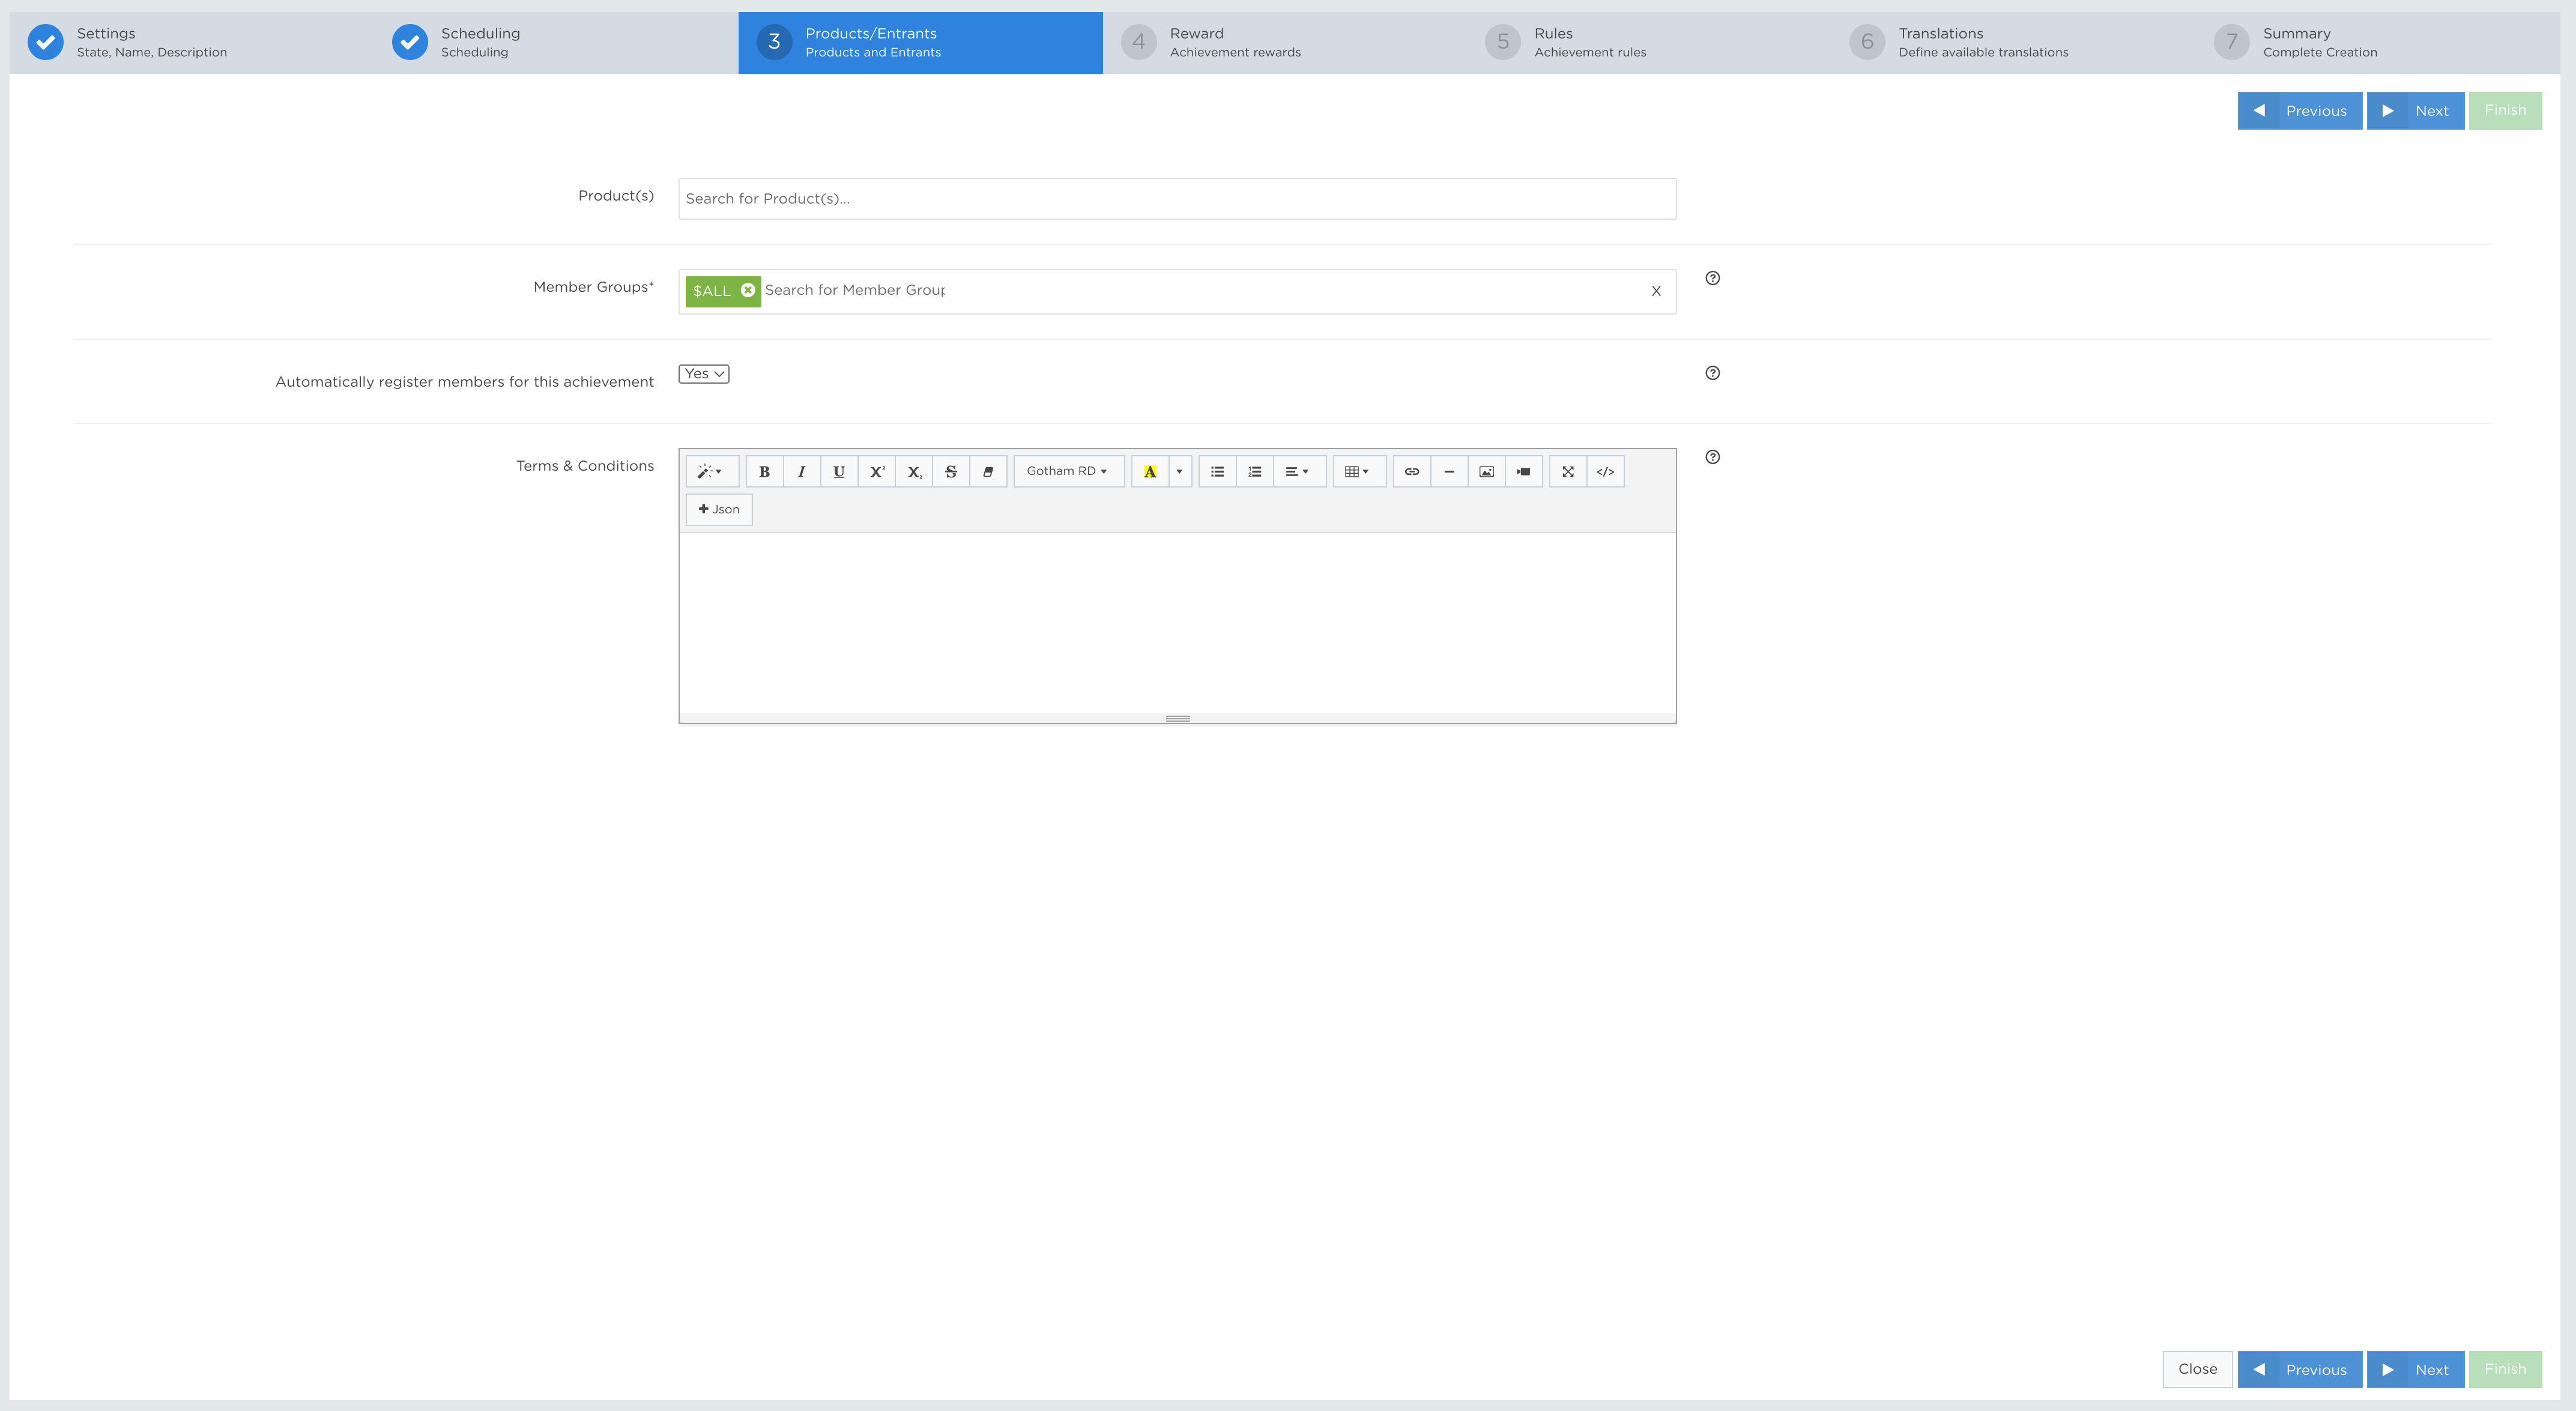Apply strikethrough formatting
The image size is (2576, 1411).
[x=951, y=471]
